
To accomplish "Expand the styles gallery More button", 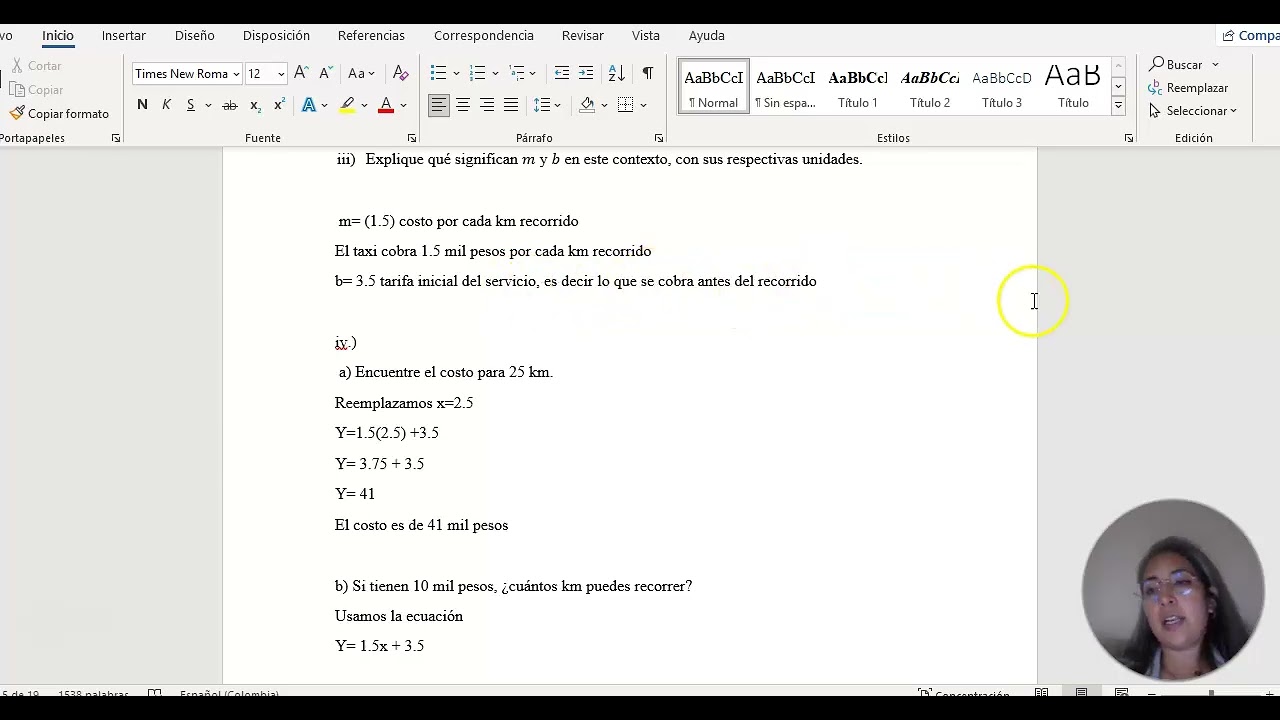I will (1118, 105).
